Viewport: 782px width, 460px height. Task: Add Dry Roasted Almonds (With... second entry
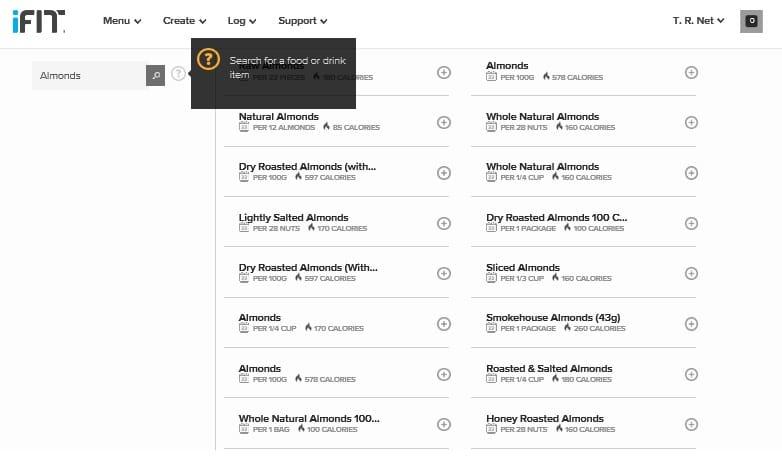[x=444, y=273]
